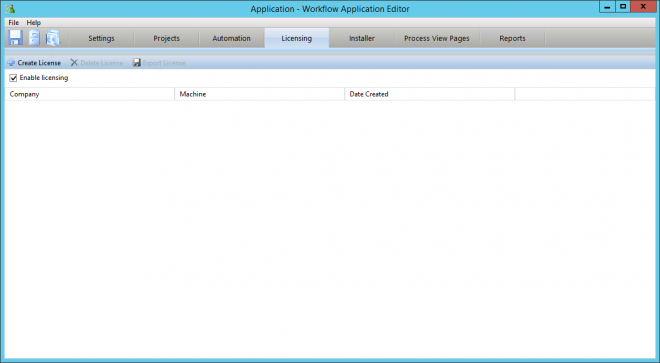Screen dimensions: 660x363
Task: Sort by the Date Created column header
Action: pyautogui.click(x=430, y=94)
